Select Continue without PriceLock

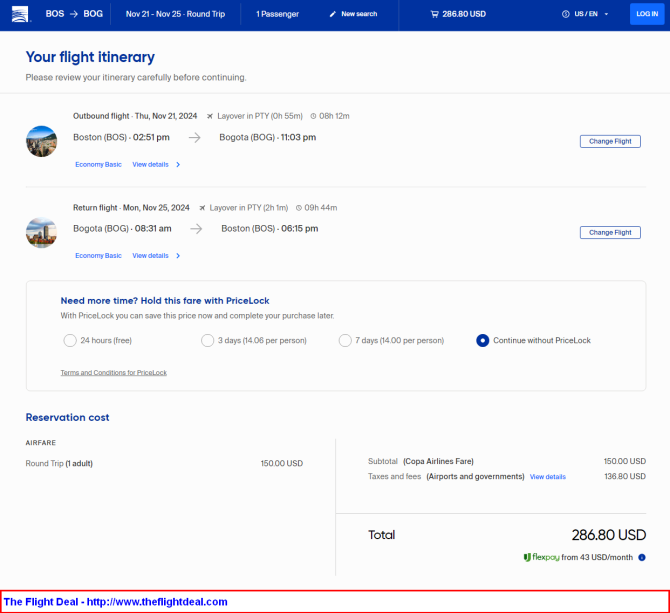click(482, 340)
